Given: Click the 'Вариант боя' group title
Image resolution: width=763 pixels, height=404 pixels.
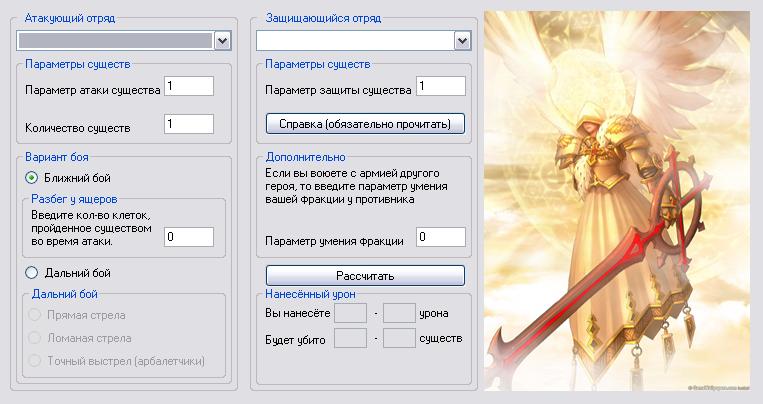Looking at the screenshot, I should point(57,157).
